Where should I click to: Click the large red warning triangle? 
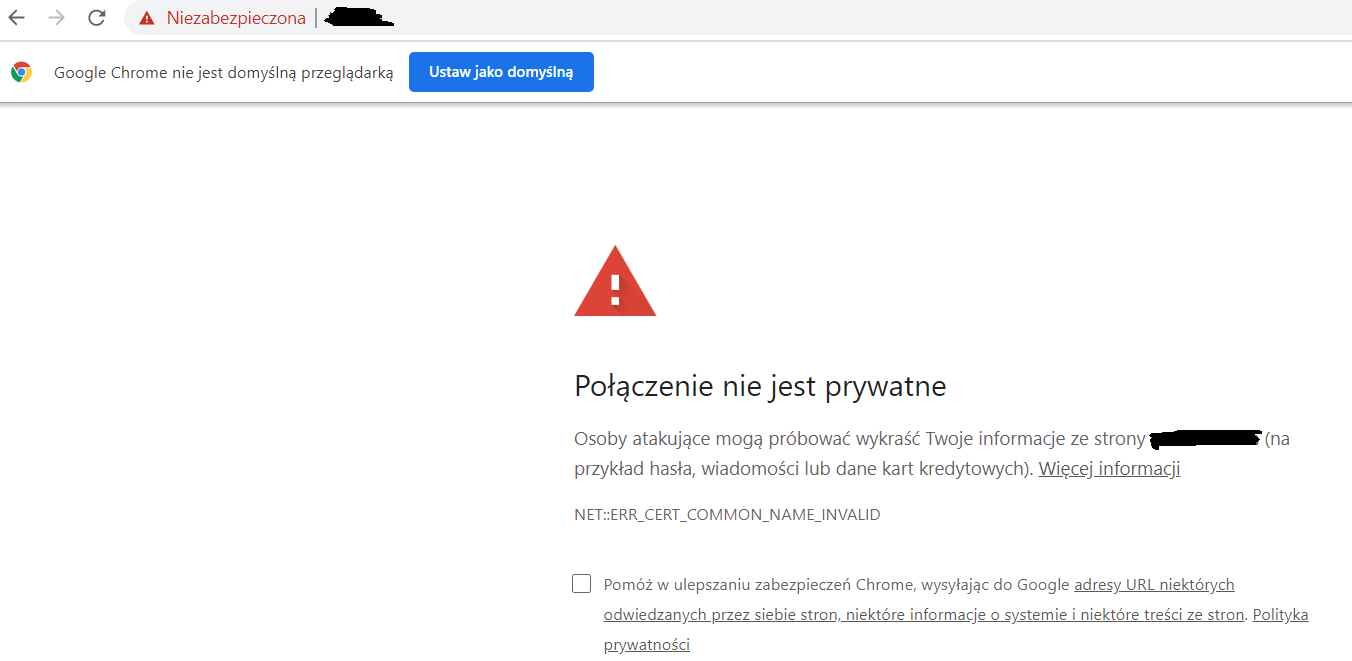point(615,281)
